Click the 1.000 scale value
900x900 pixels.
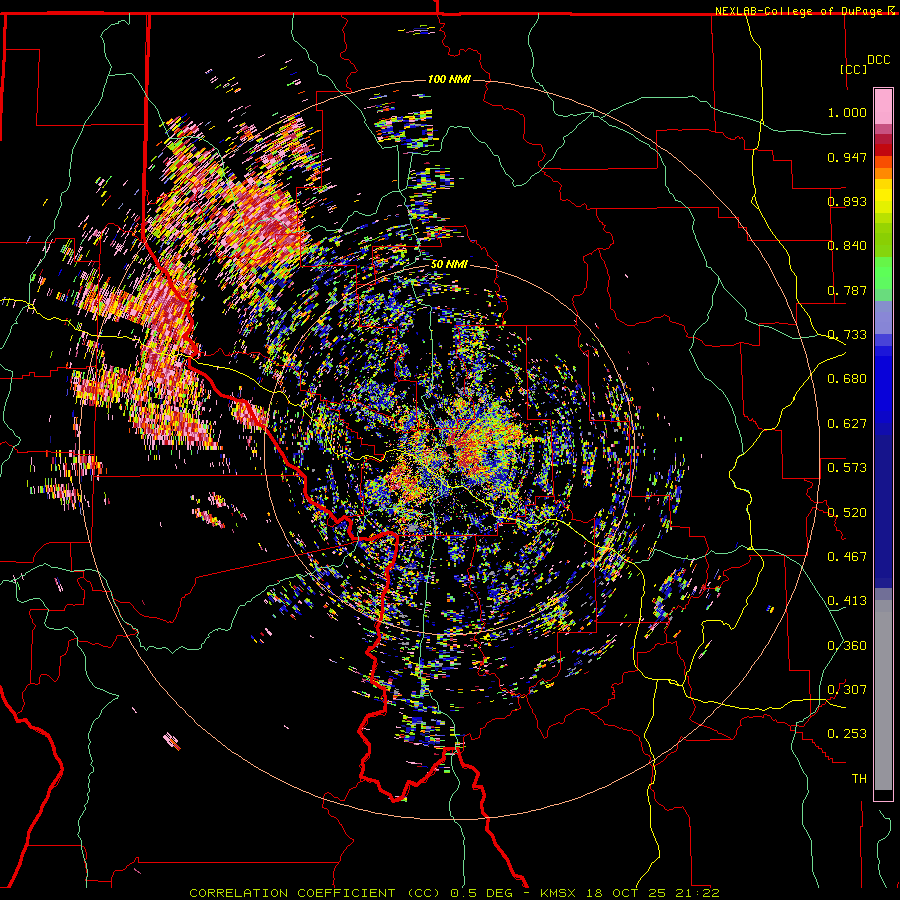[847, 112]
